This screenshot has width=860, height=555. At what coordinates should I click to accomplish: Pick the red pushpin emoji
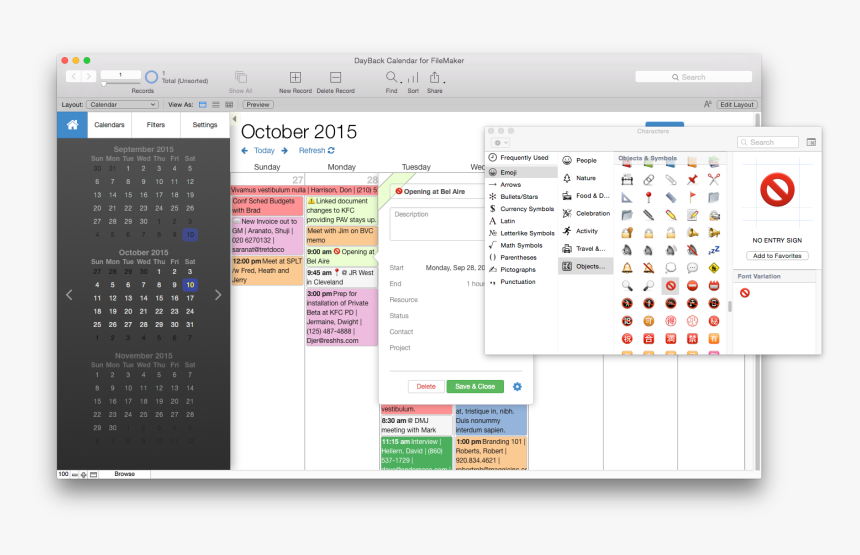click(692, 179)
